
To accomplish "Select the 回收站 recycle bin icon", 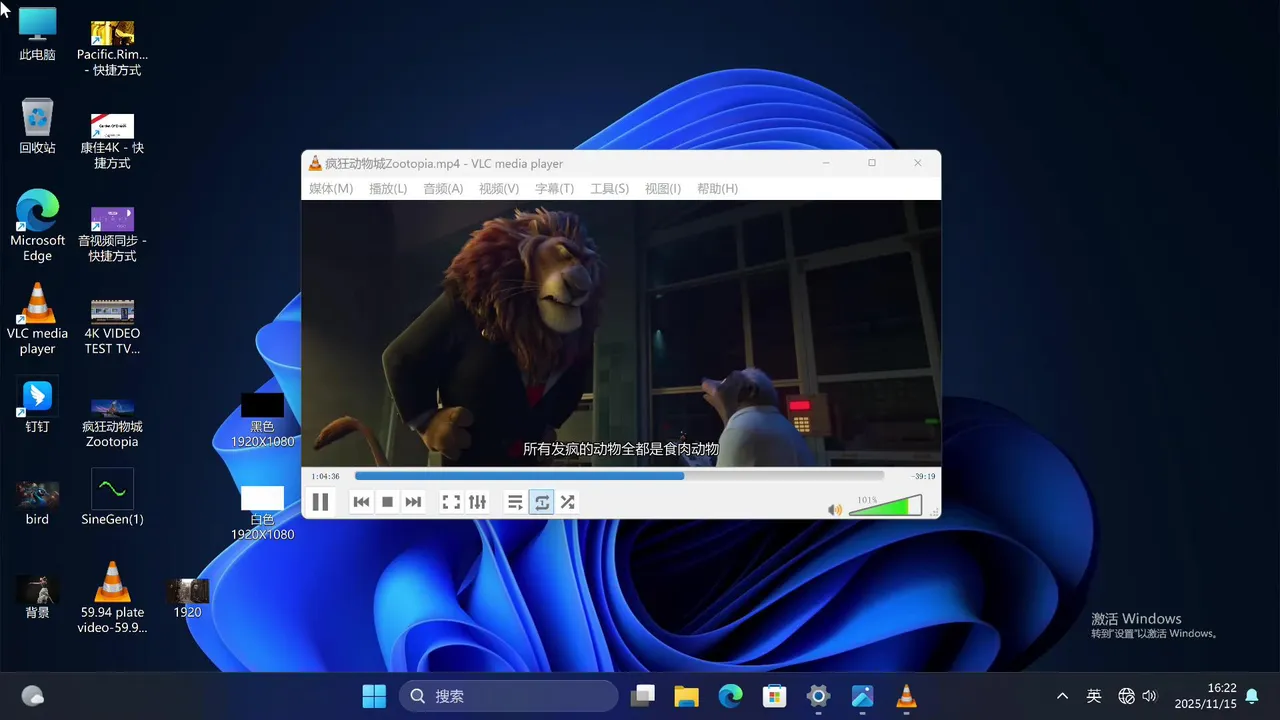I will (x=37, y=126).
